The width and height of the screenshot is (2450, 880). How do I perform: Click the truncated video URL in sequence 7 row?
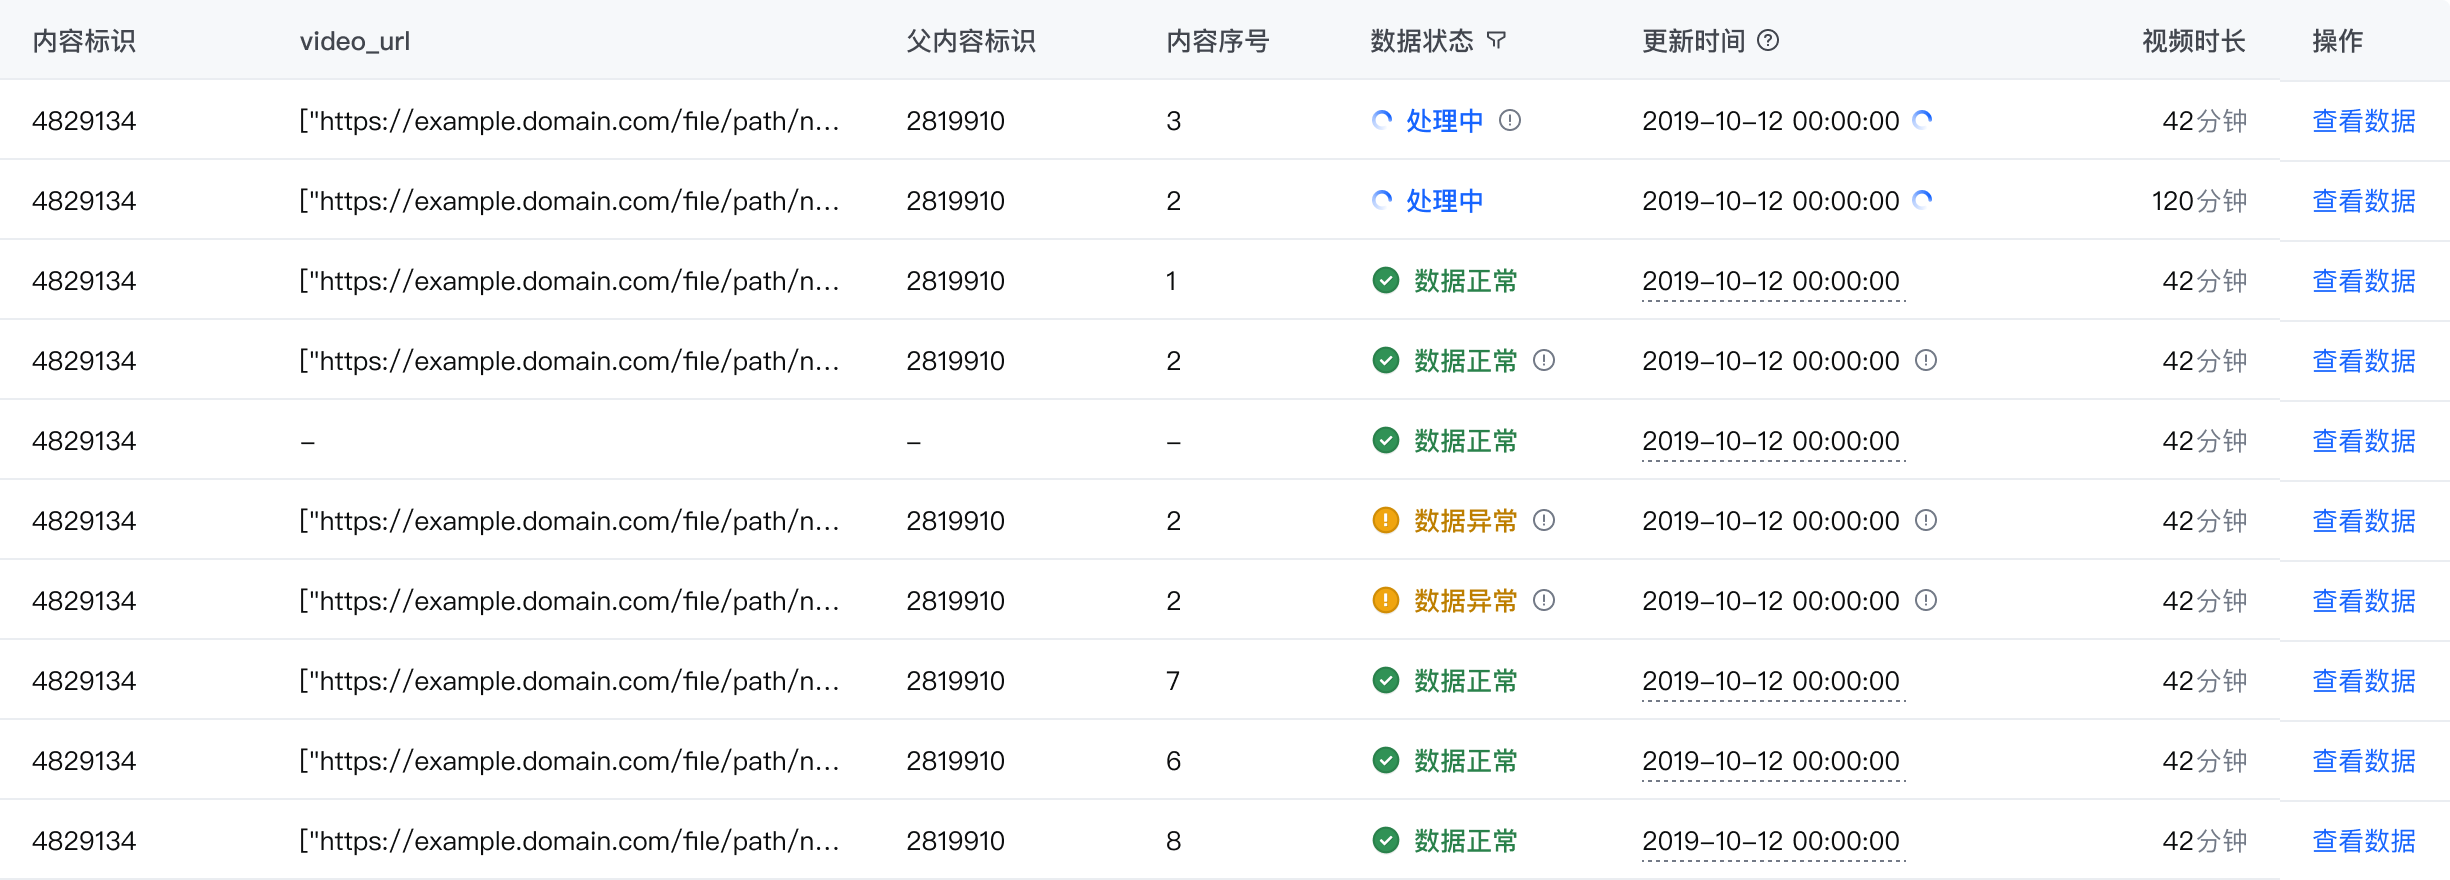569,681
